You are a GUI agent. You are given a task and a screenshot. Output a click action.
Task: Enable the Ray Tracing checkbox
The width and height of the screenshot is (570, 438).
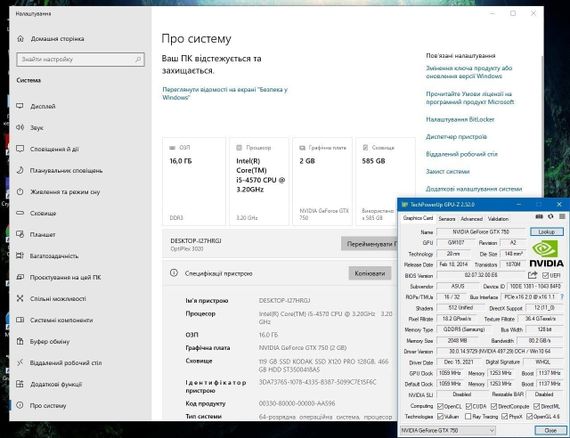click(468, 417)
